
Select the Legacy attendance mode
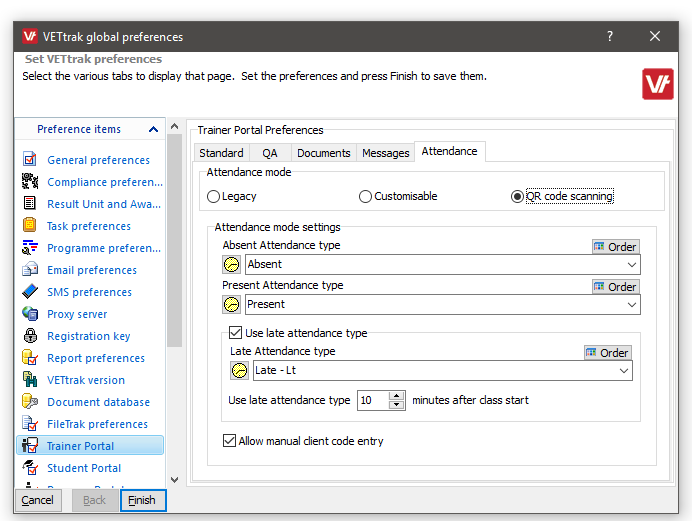(214, 197)
